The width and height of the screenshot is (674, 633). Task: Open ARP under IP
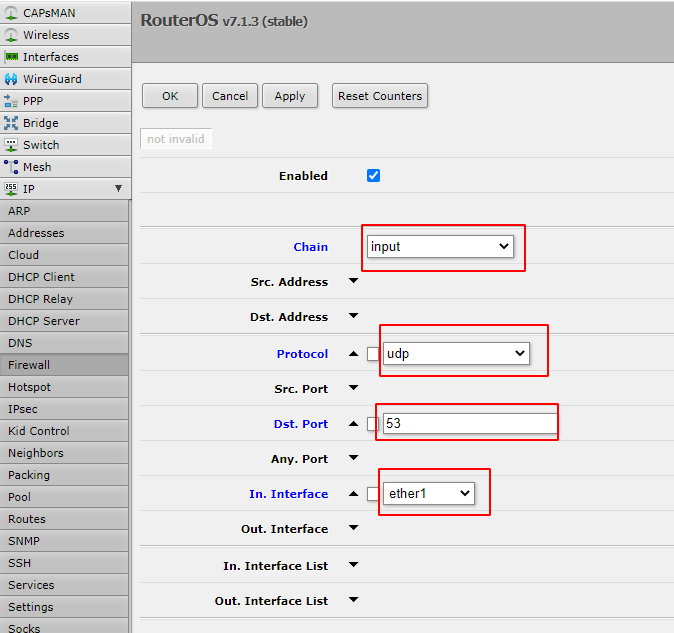64,211
